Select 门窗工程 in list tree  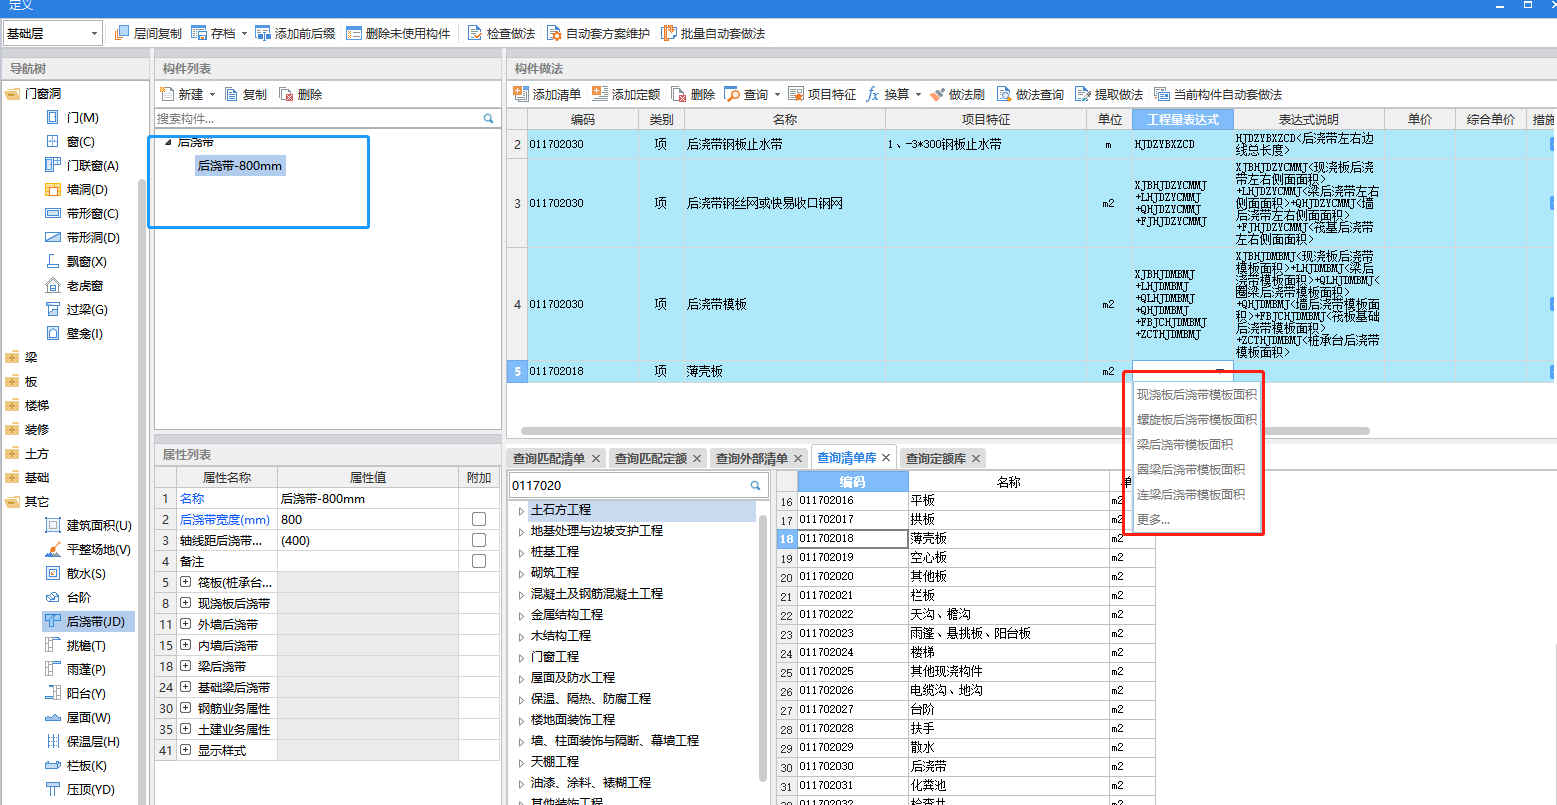pyautogui.click(x=555, y=657)
